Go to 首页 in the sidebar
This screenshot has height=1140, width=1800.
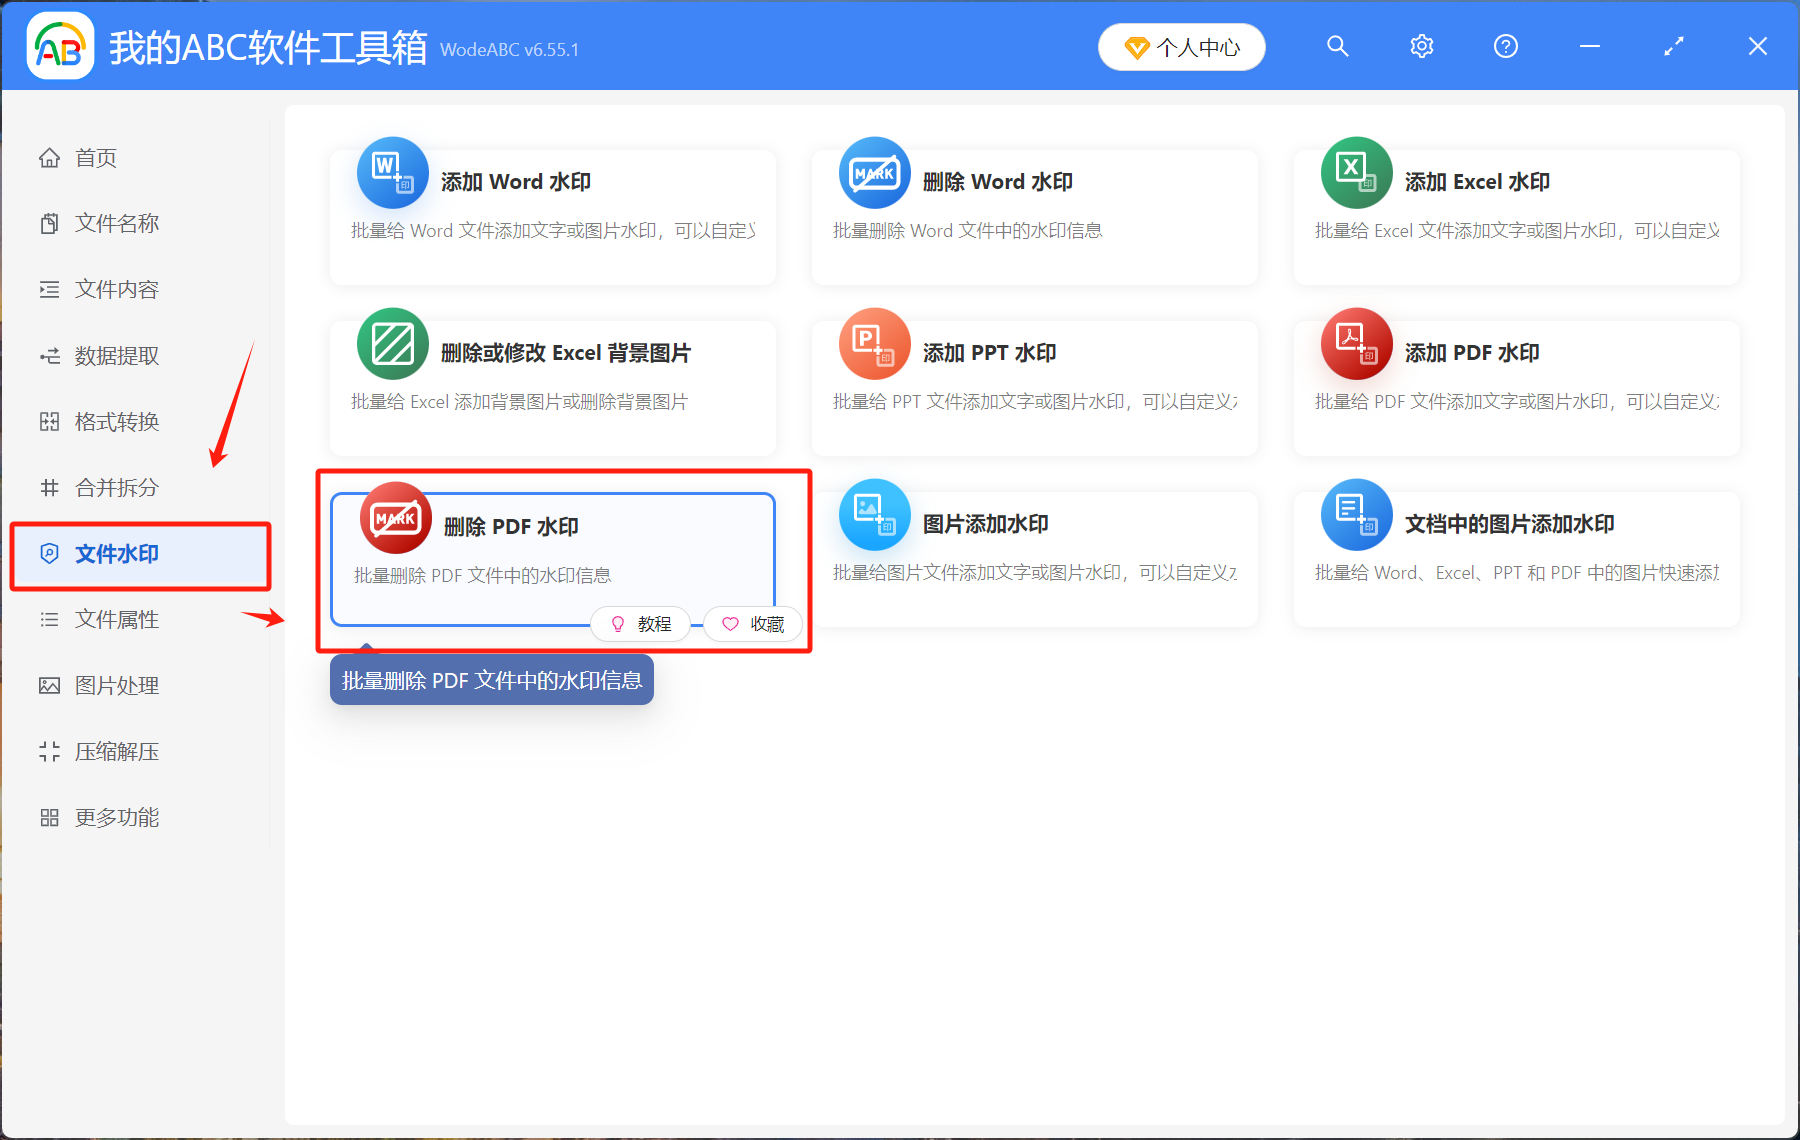pyautogui.click(x=96, y=158)
